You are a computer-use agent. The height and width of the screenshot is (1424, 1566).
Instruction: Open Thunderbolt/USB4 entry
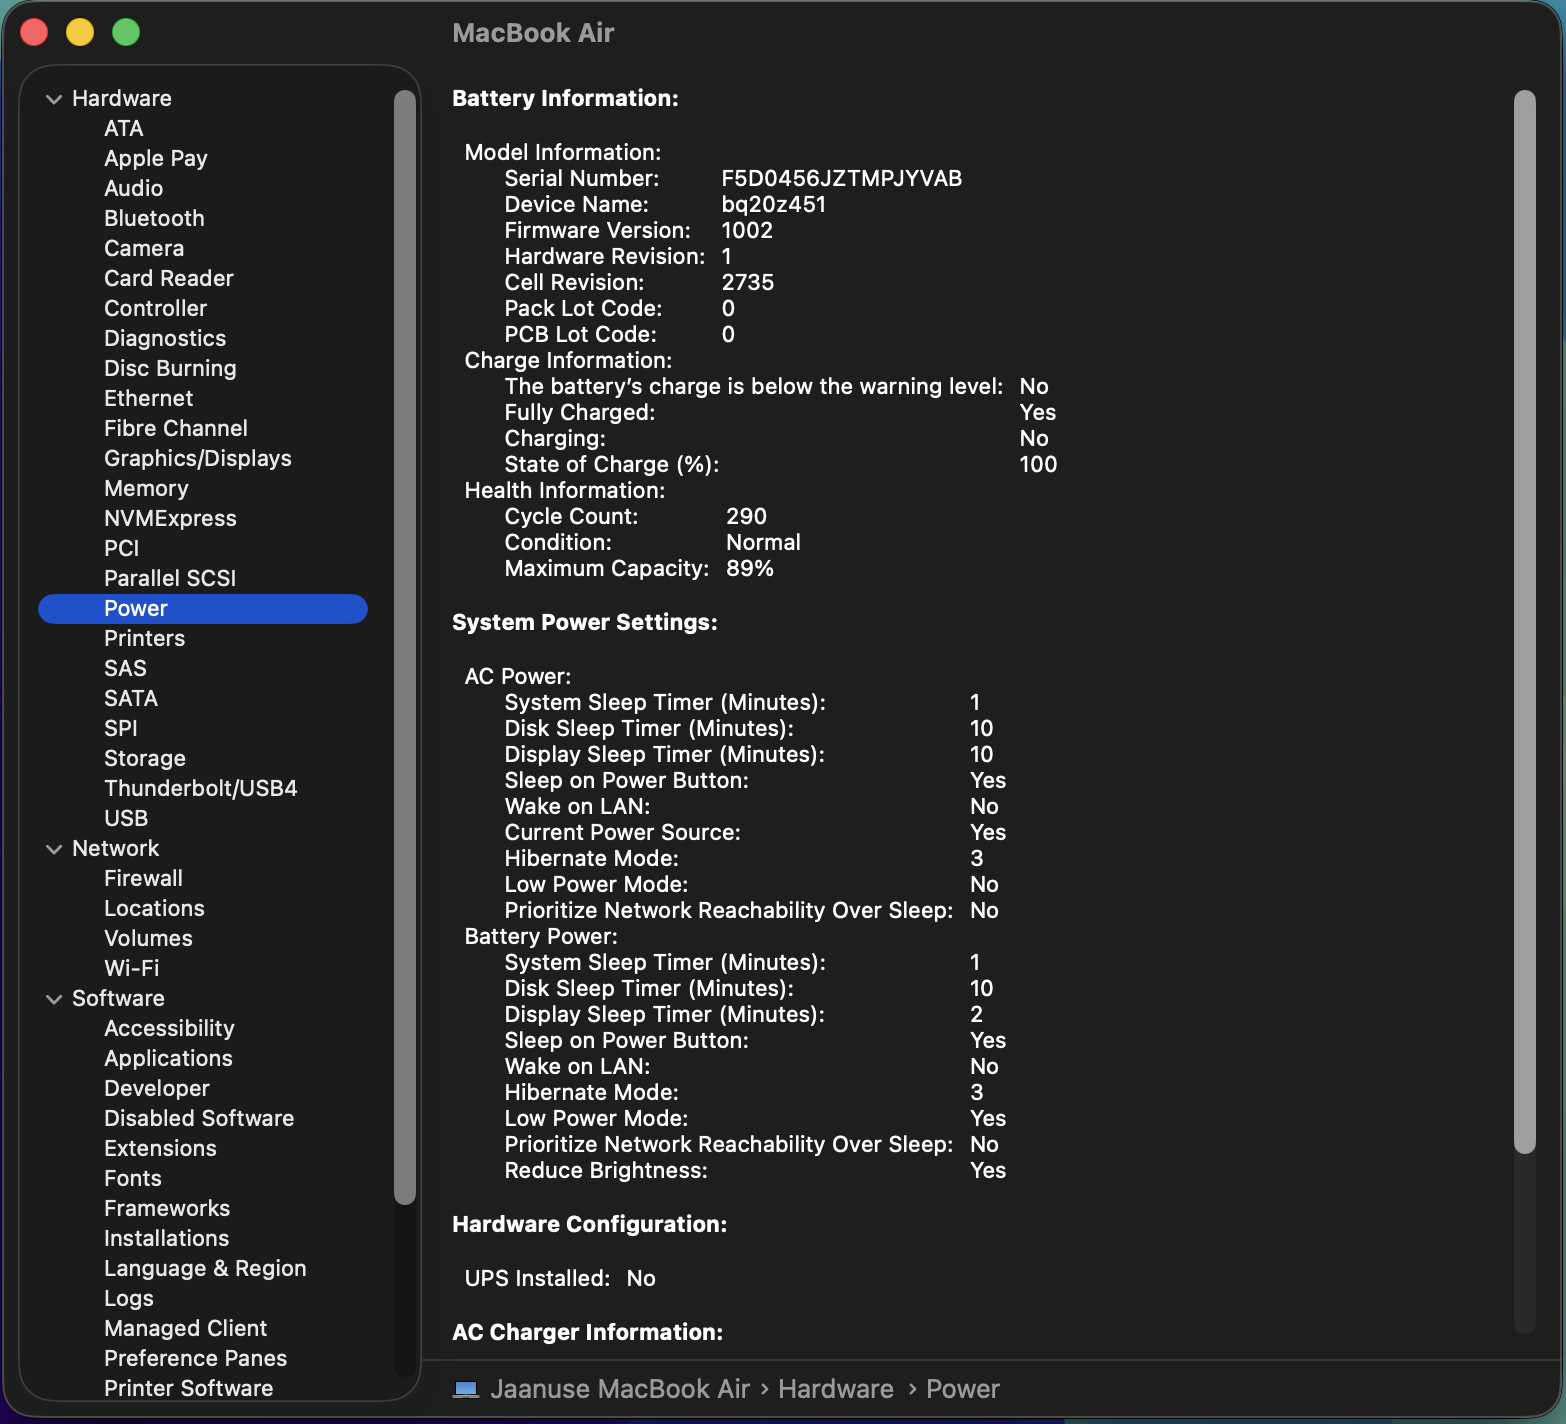[x=201, y=788]
